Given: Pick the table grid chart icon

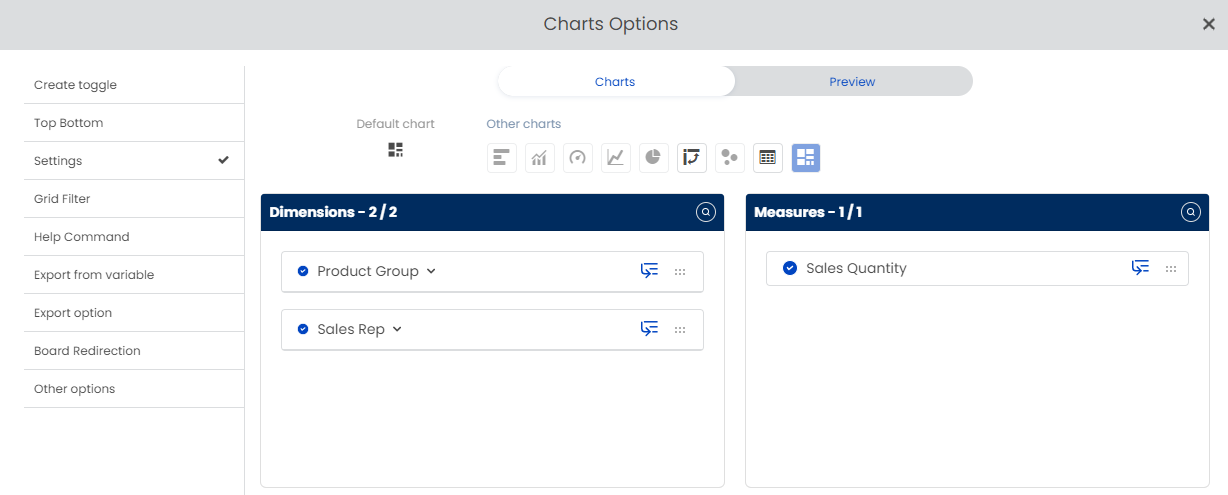Looking at the screenshot, I should point(768,158).
